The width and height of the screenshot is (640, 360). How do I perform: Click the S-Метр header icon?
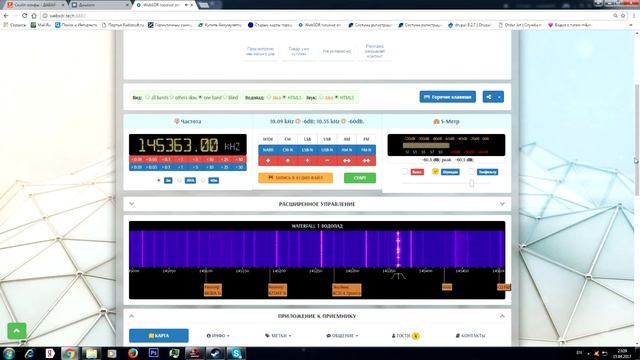[436, 121]
